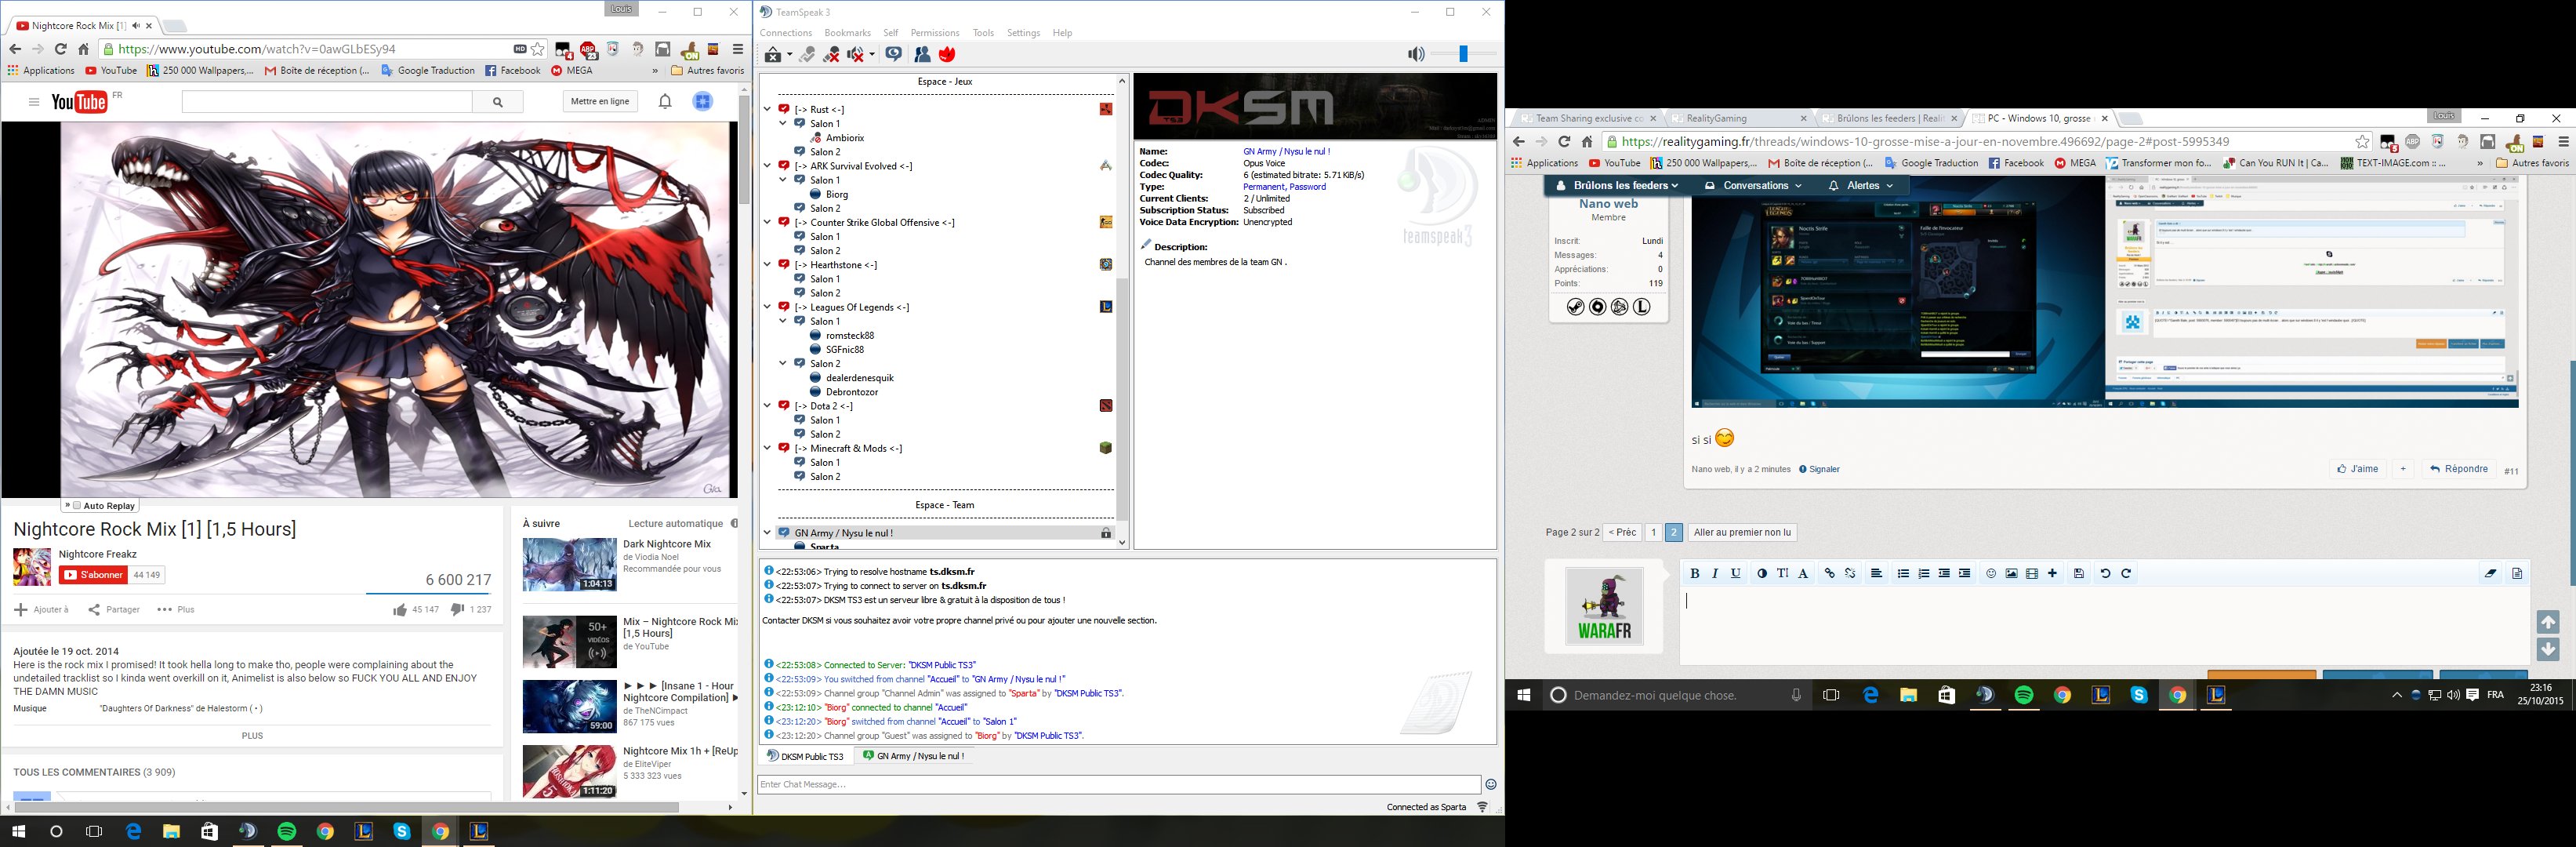Open Conversations dropdown on RealityGaming

(x=1753, y=186)
